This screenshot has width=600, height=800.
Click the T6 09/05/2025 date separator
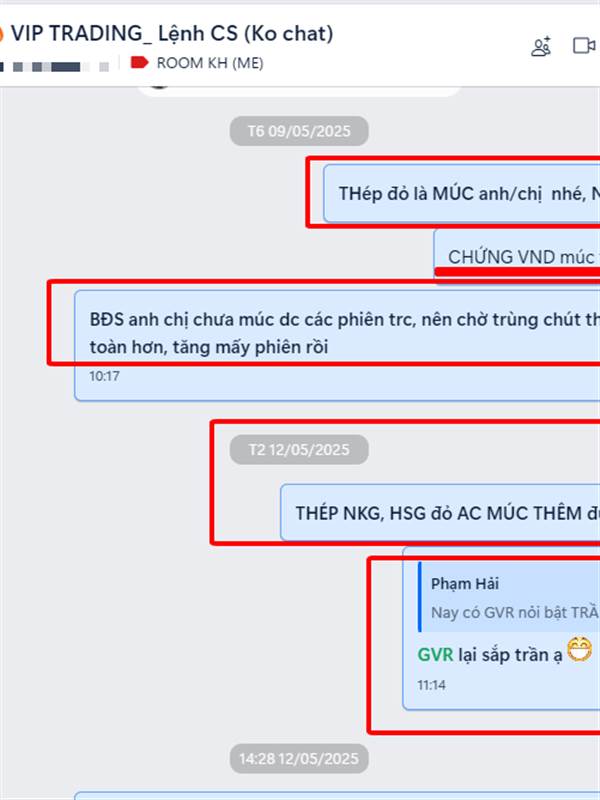(299, 131)
